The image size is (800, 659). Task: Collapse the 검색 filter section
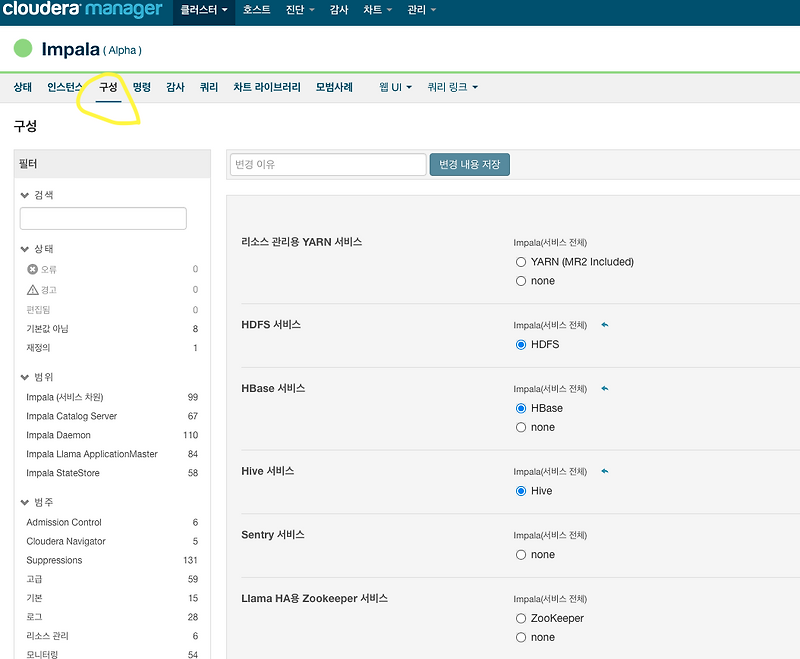tap(36, 195)
